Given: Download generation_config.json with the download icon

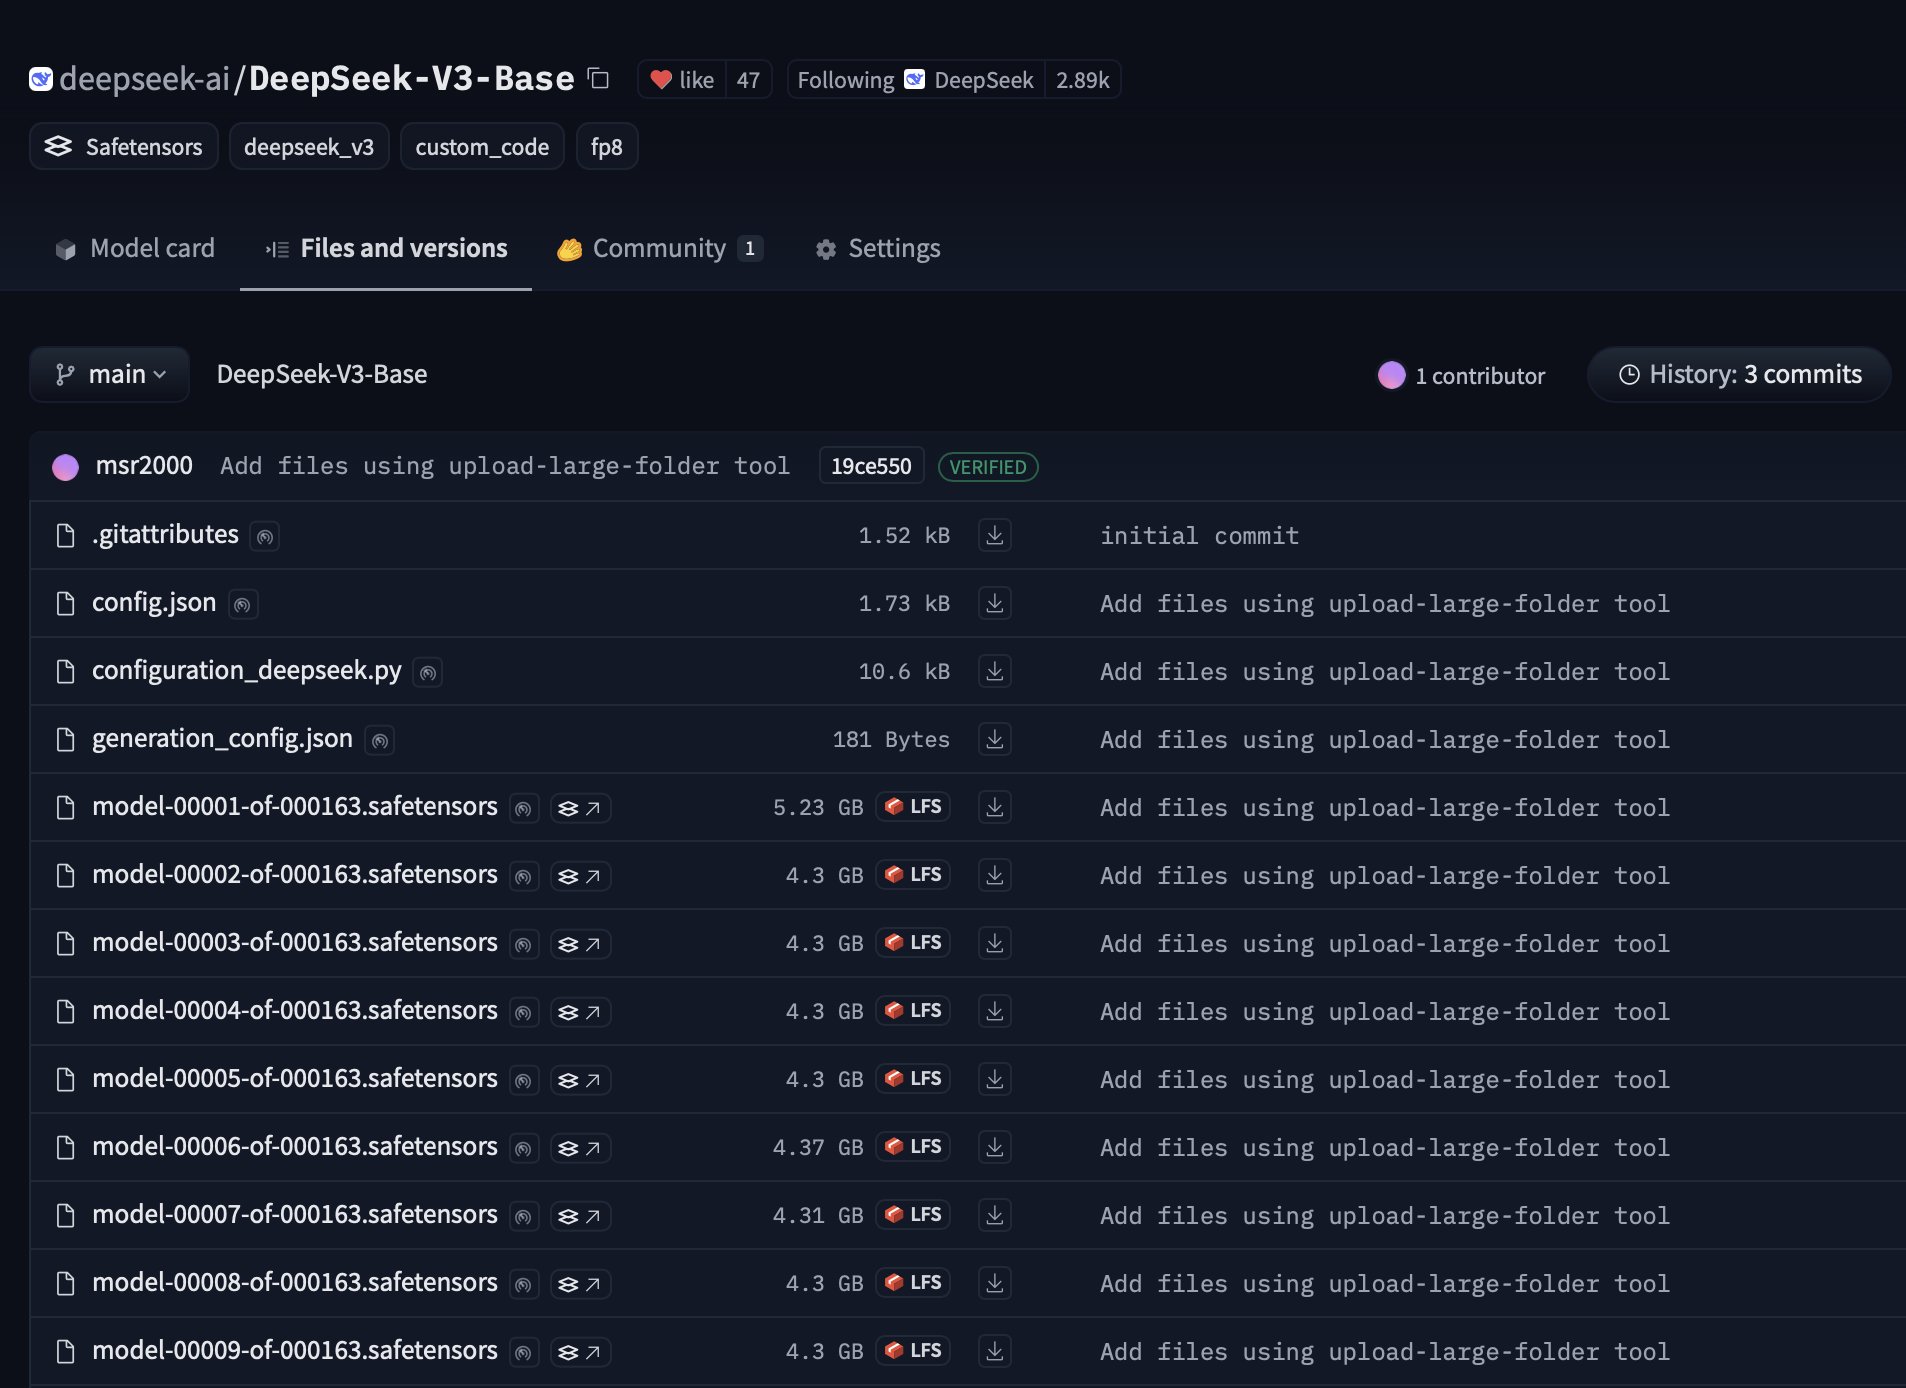Looking at the screenshot, I should tap(995, 739).
